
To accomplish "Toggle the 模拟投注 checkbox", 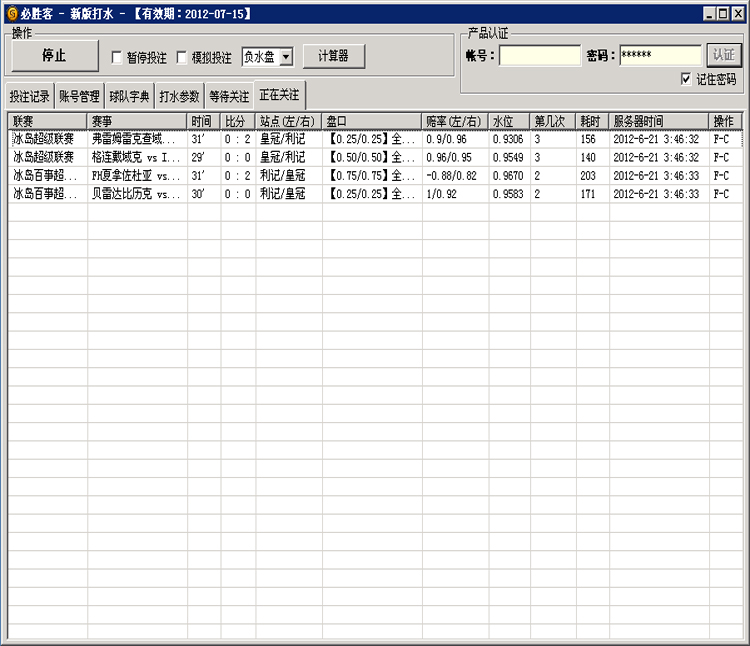I will (182, 58).
